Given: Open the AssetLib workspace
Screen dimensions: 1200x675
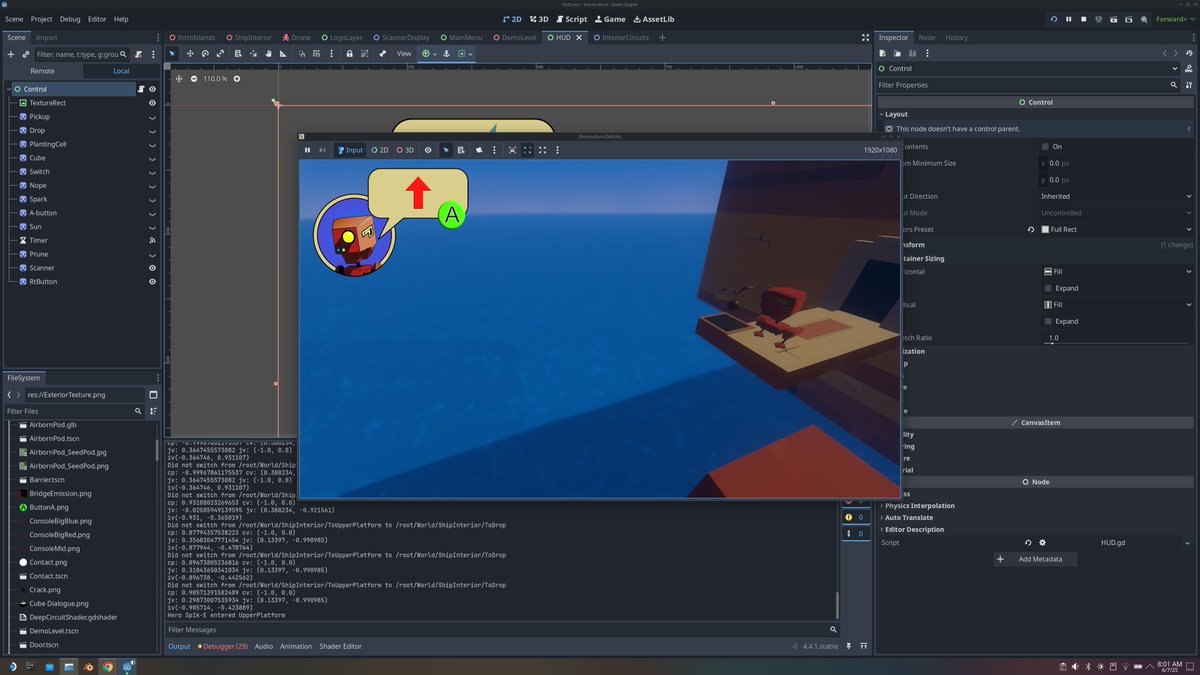Looking at the screenshot, I should (654, 18).
